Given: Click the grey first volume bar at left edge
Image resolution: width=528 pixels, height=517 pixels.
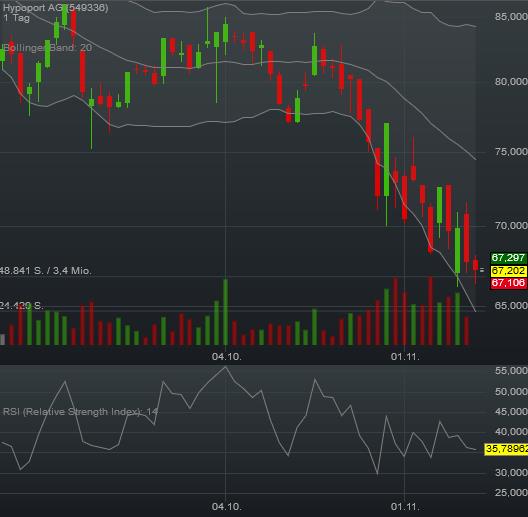Looking at the screenshot, I should pos(3,340).
